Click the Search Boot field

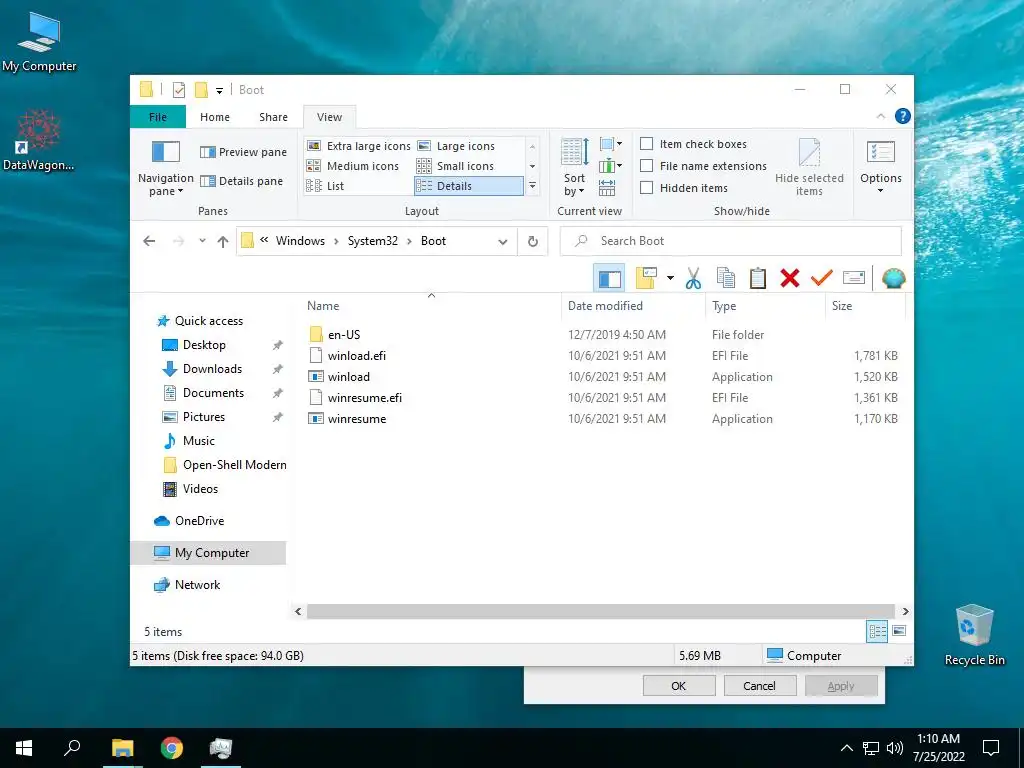pos(731,241)
